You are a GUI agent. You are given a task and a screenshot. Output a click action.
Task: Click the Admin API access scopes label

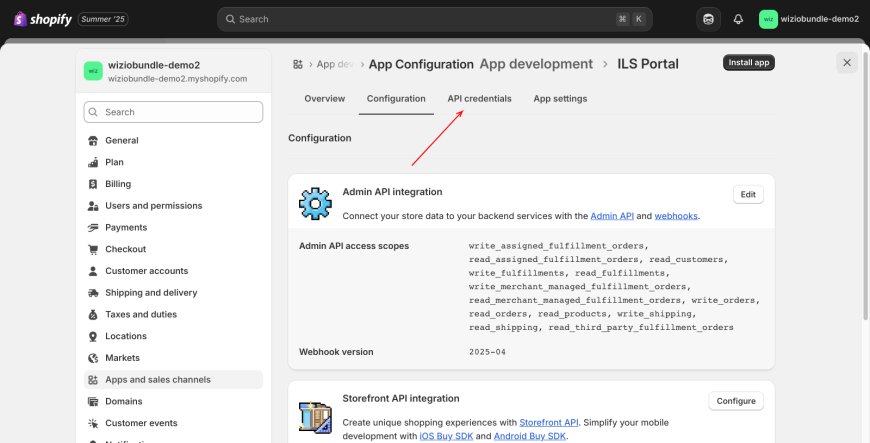[x=354, y=246]
